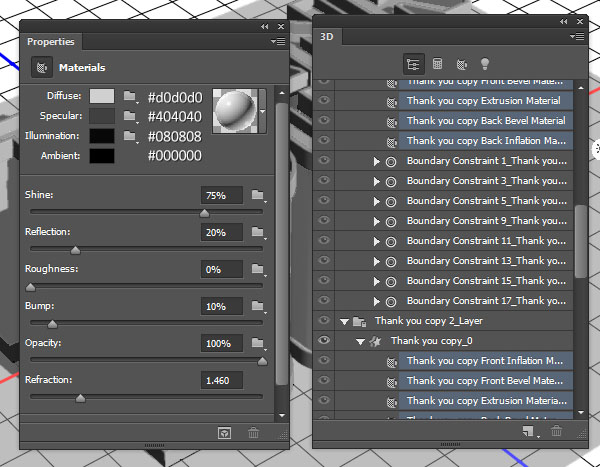Click the 3D panel vertical scrollbar thumb
This screenshot has width=600, height=467.
click(580, 241)
